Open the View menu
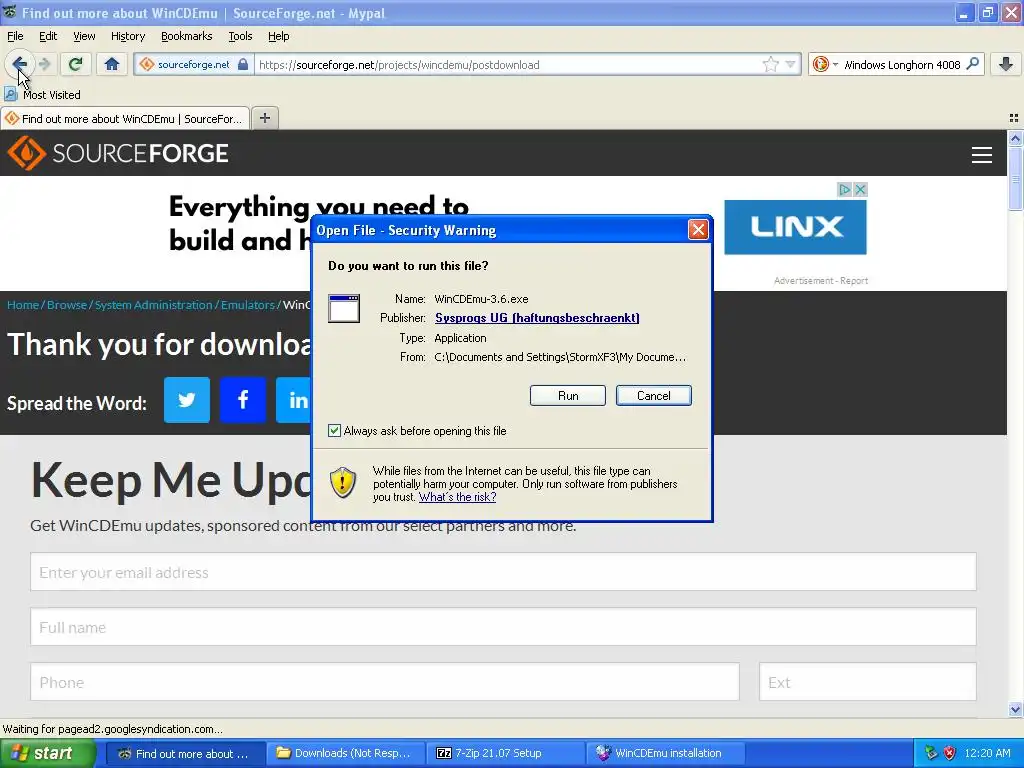Screen dimensions: 1024x768 pos(84,36)
